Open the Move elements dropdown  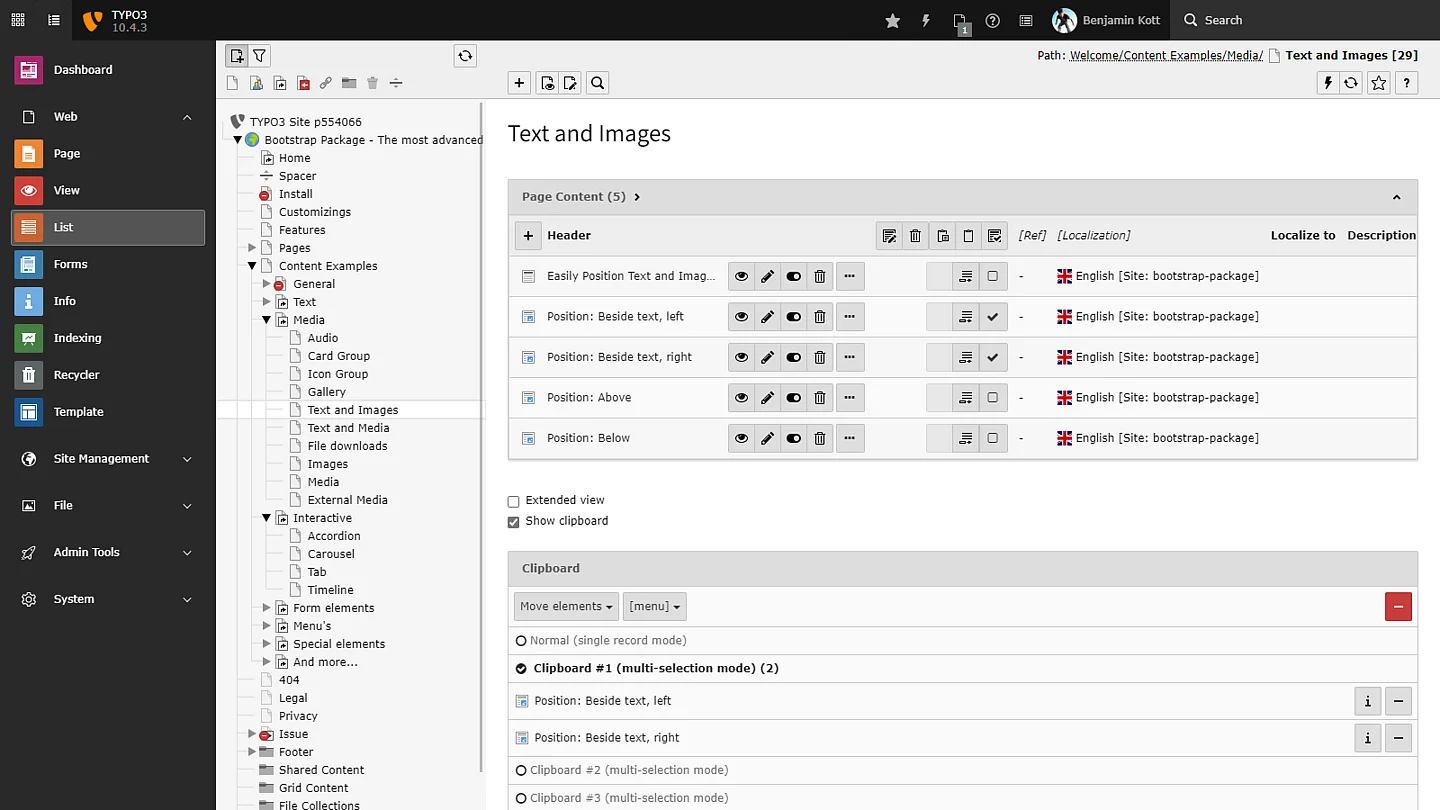(566, 606)
